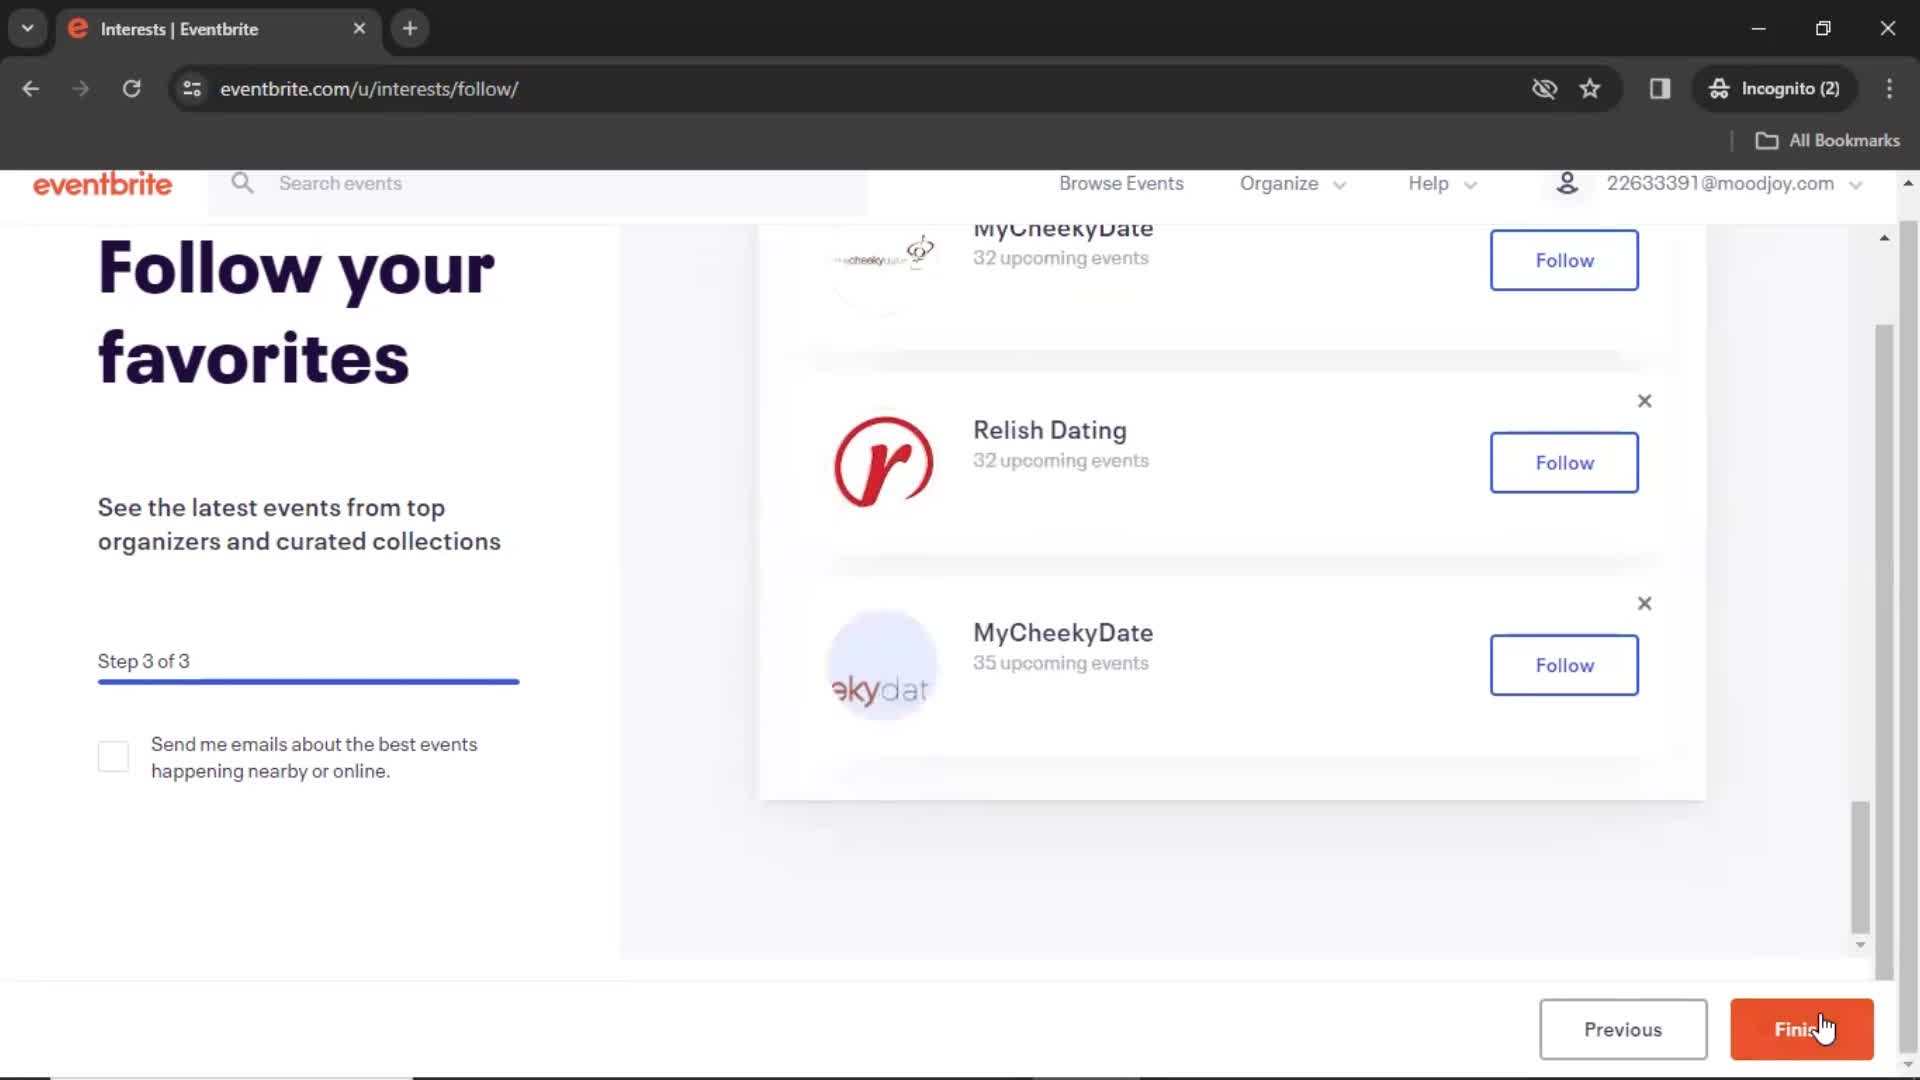Image resolution: width=1920 pixels, height=1080 pixels.
Task: Dismiss the Relish Dating suggestion
Action: coord(1644,401)
